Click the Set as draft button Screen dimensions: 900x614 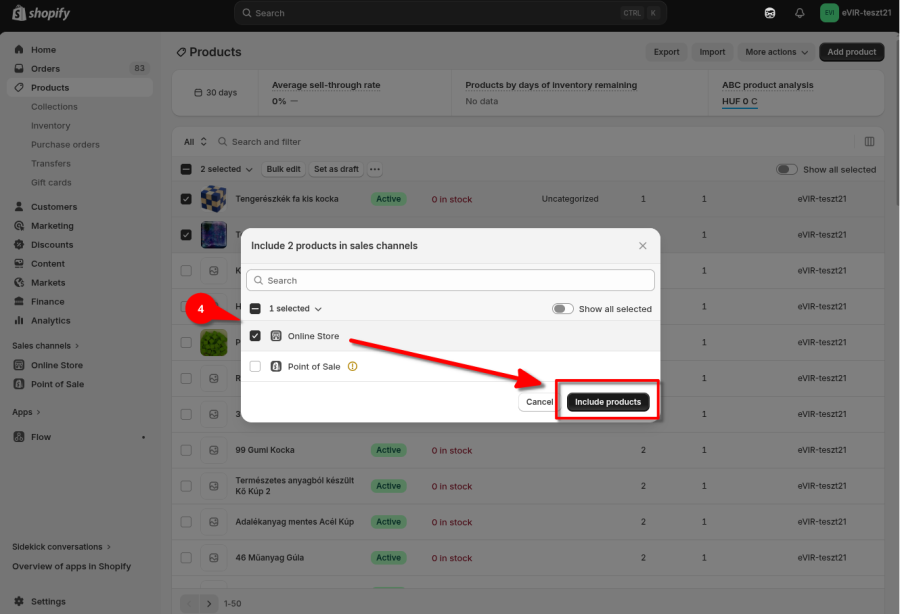(336, 169)
